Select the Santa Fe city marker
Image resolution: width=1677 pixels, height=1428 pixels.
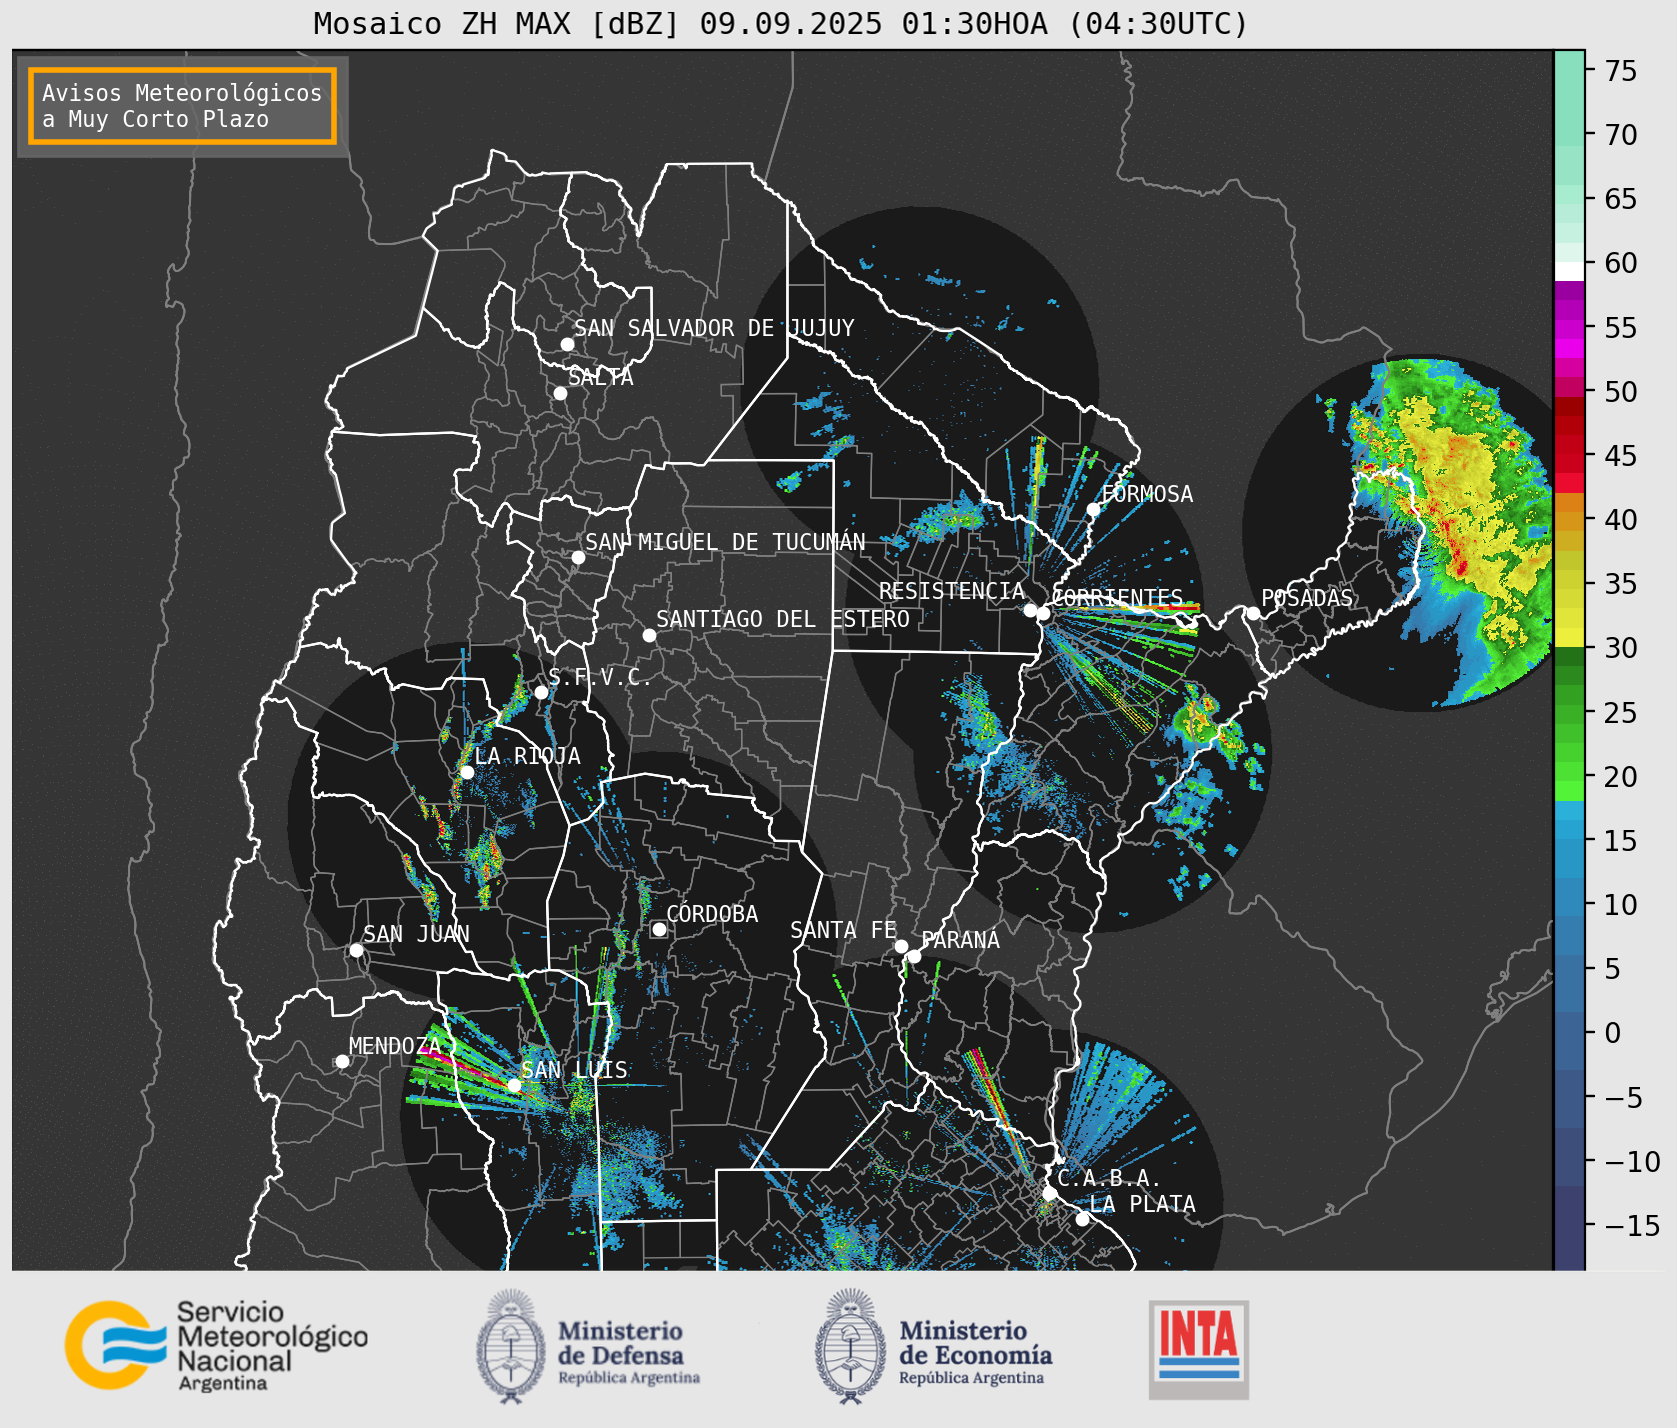(901, 946)
